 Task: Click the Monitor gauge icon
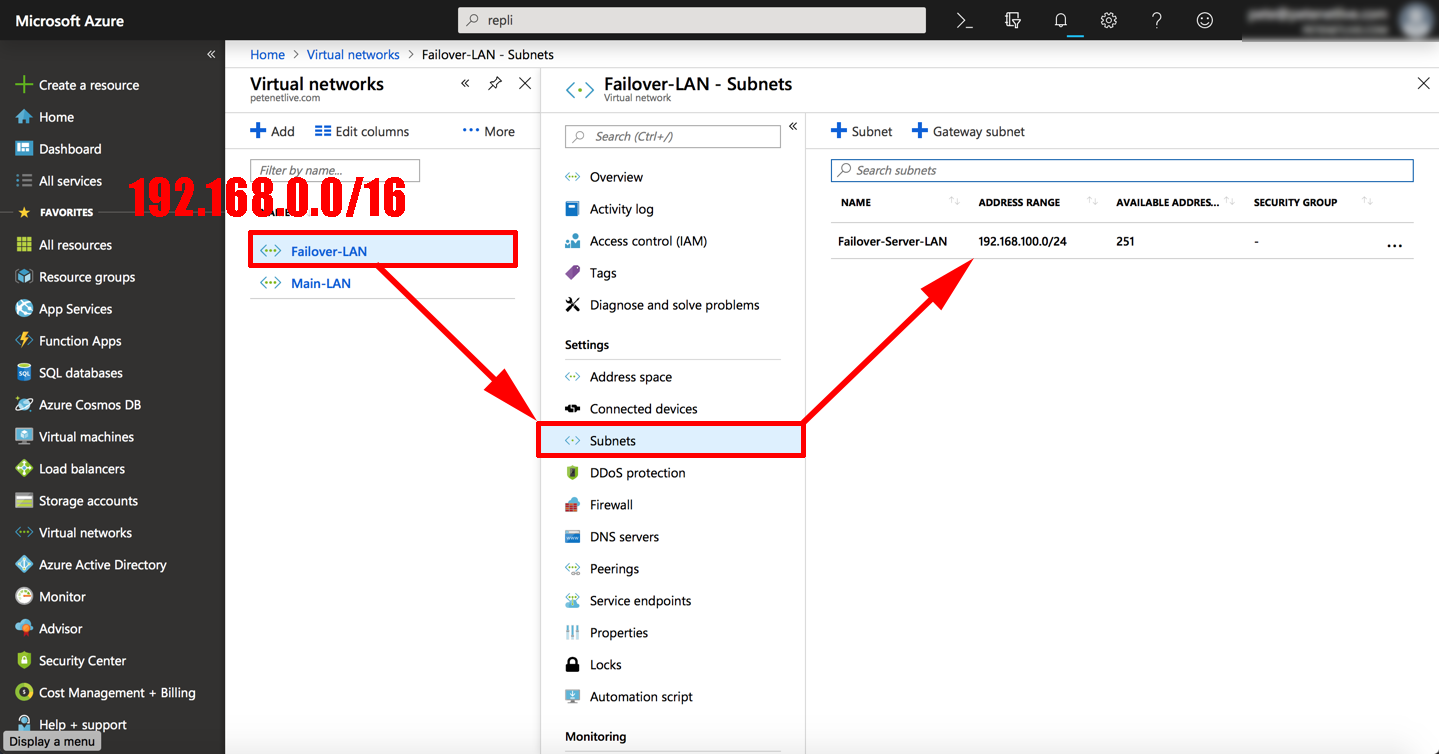[x=24, y=597]
